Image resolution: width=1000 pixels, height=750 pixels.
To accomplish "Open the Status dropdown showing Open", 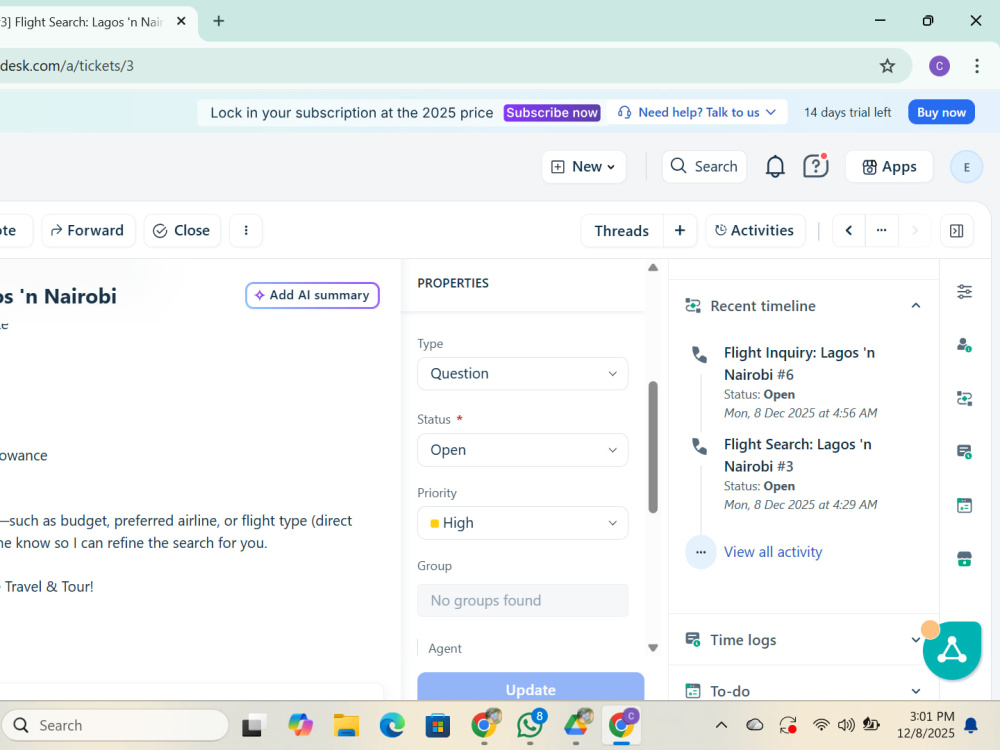I will click(x=523, y=450).
